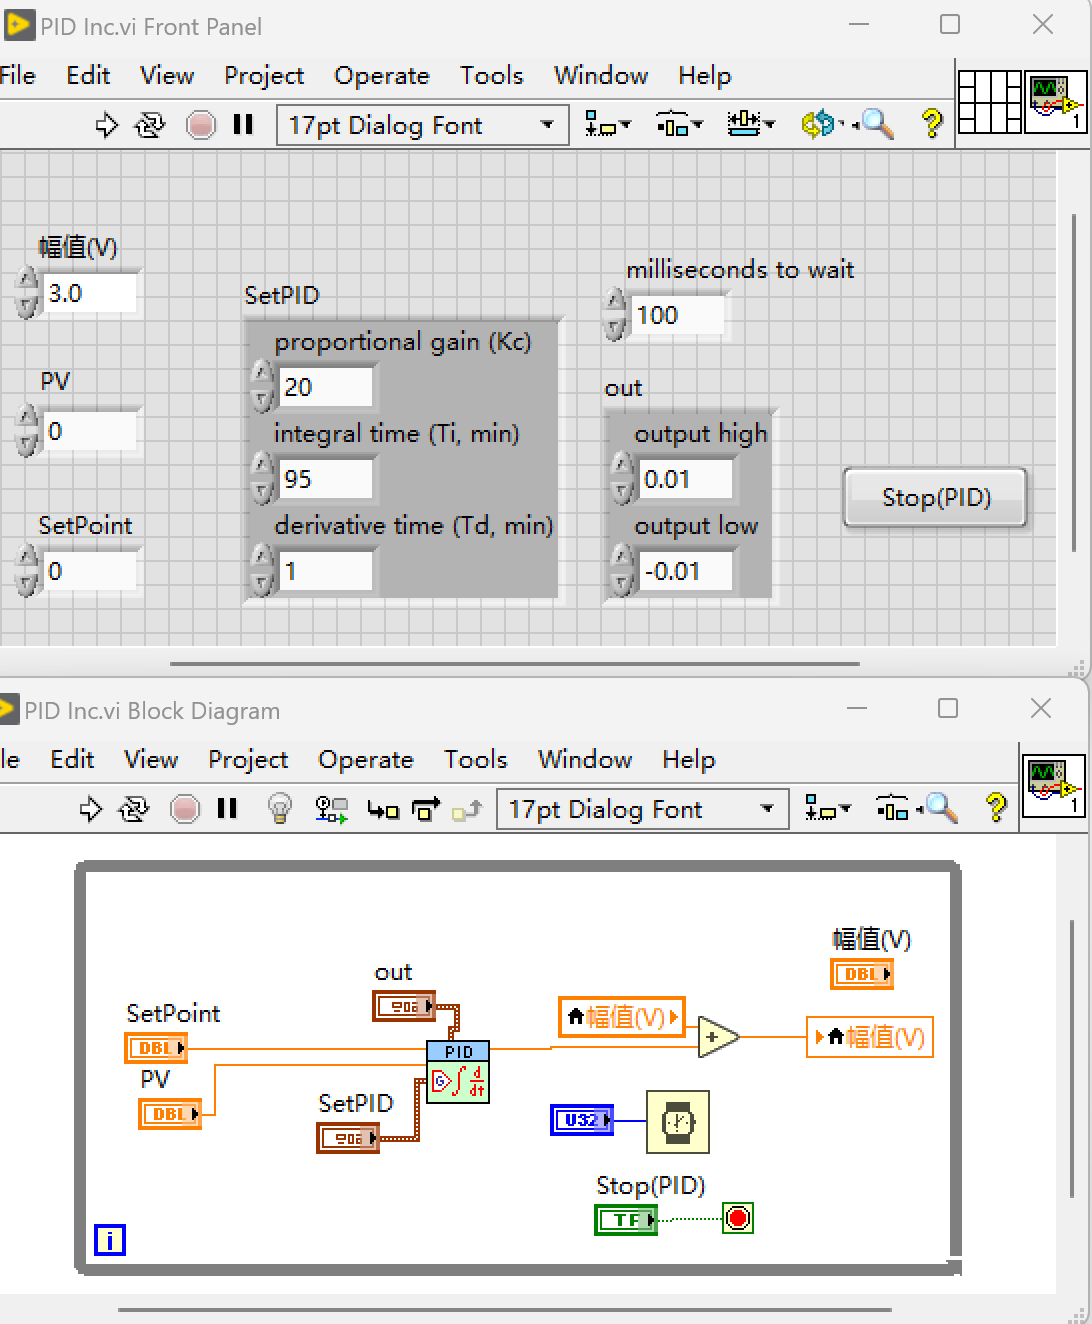Open the Project menu on the block diagram
Viewport: 1092px width, 1324px height.
click(248, 759)
